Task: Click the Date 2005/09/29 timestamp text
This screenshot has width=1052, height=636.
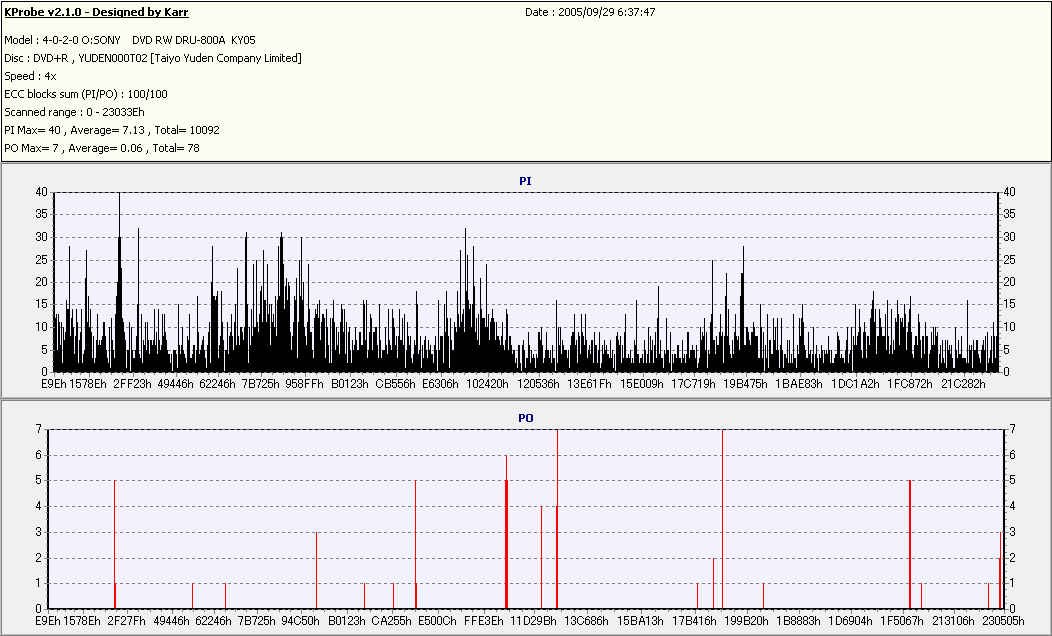Action: [x=590, y=12]
